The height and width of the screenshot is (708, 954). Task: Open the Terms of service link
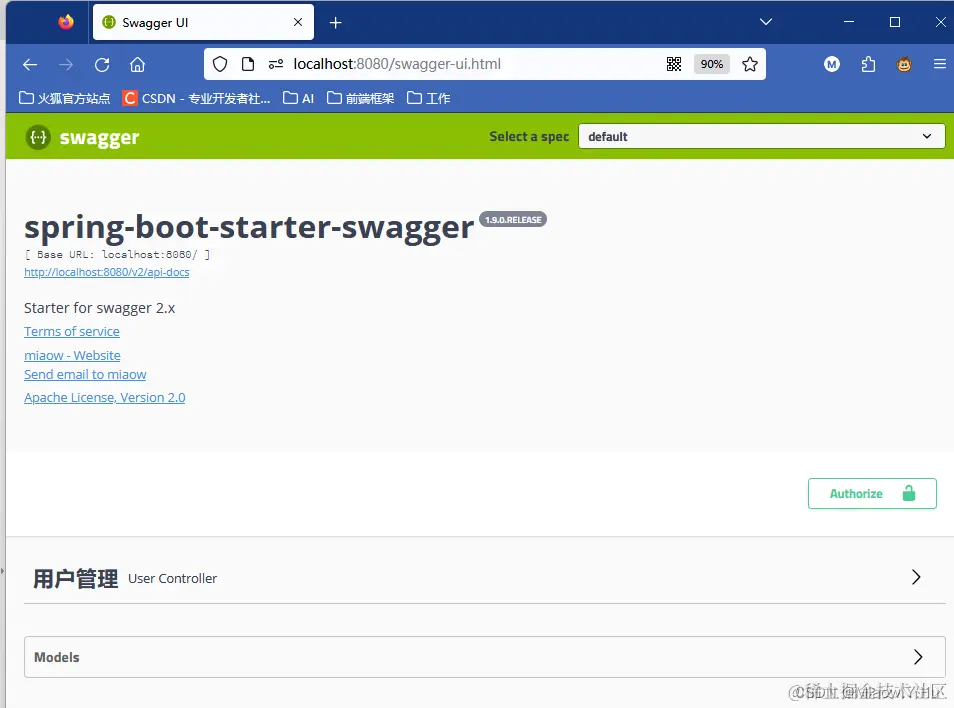click(72, 331)
